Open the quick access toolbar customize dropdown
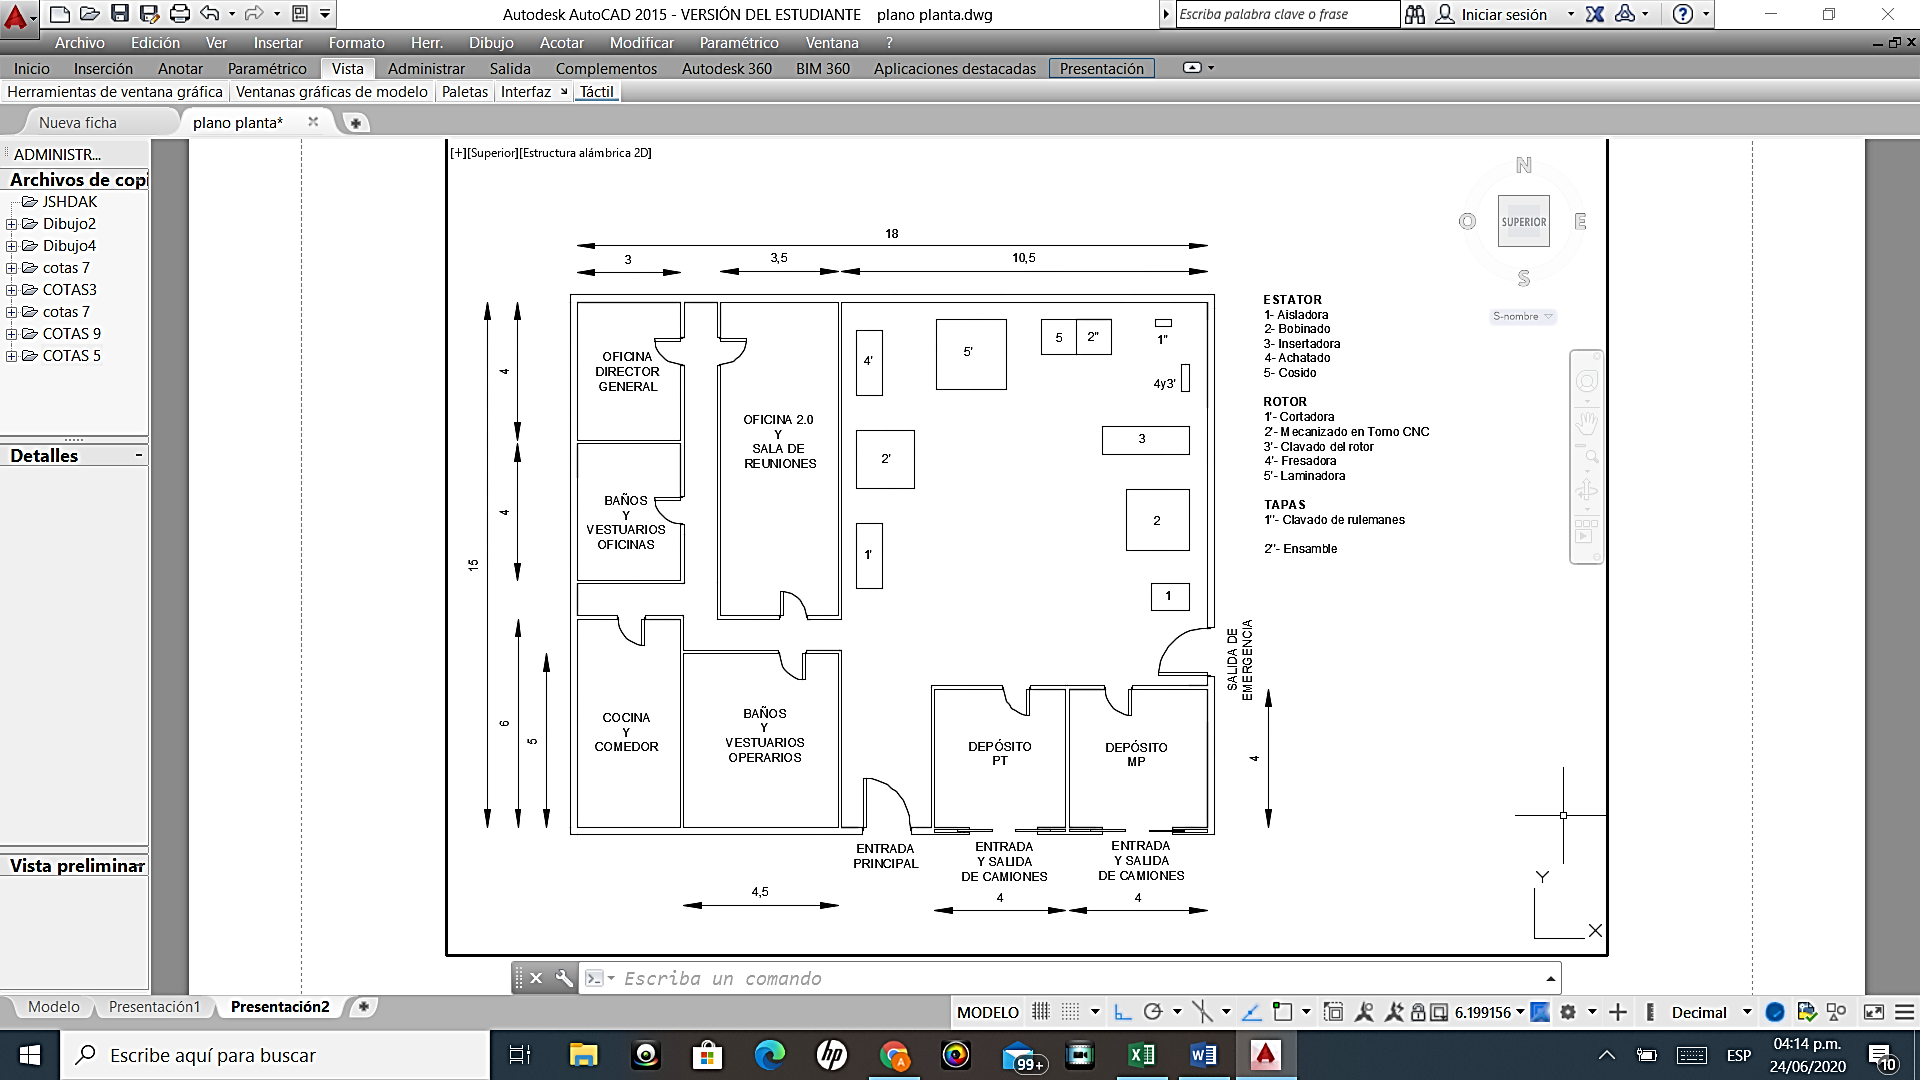 325,14
